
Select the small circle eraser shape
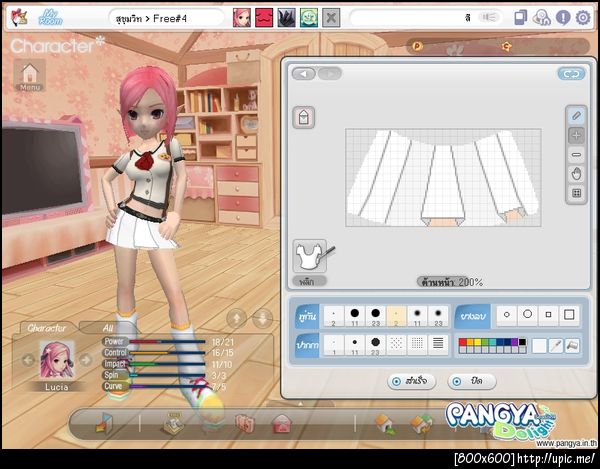(507, 315)
